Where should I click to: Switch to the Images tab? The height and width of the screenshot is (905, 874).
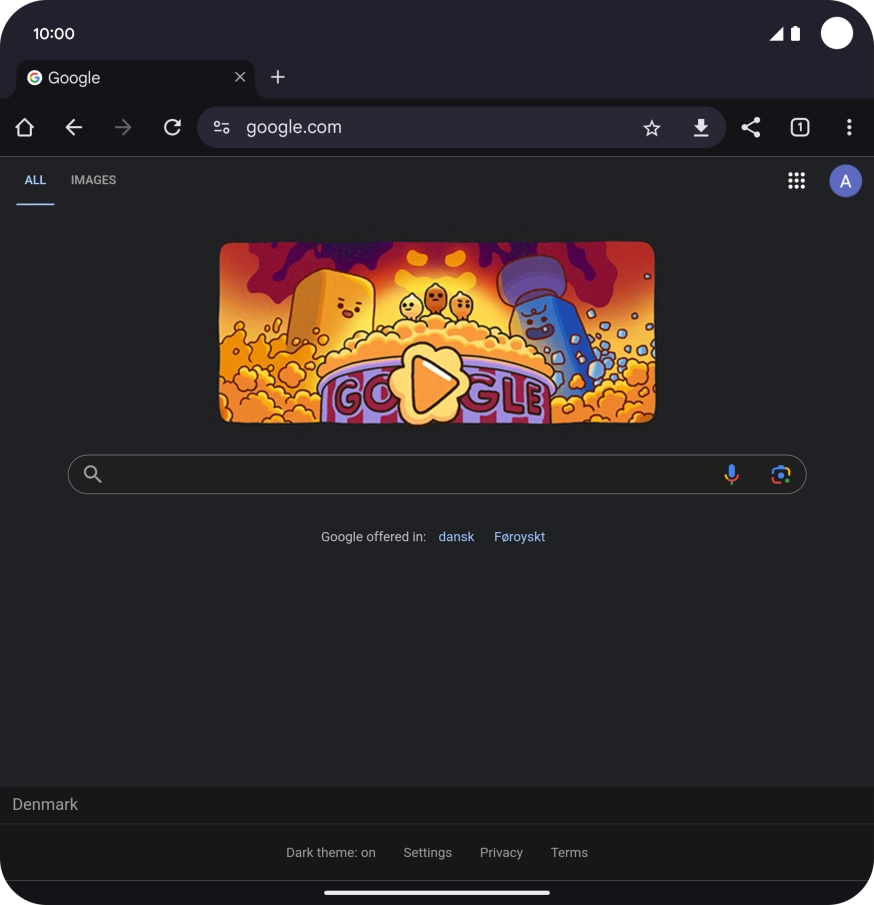tap(93, 180)
